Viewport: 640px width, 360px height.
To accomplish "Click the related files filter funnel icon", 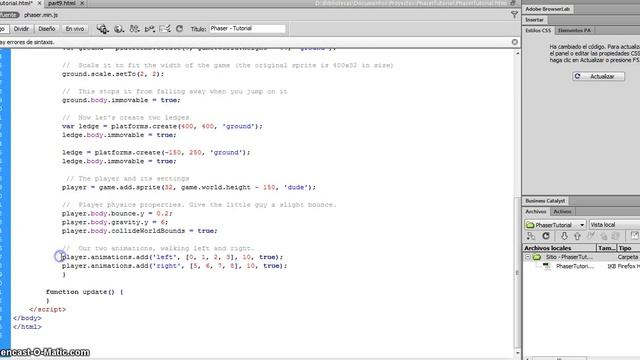I will [514, 15].
